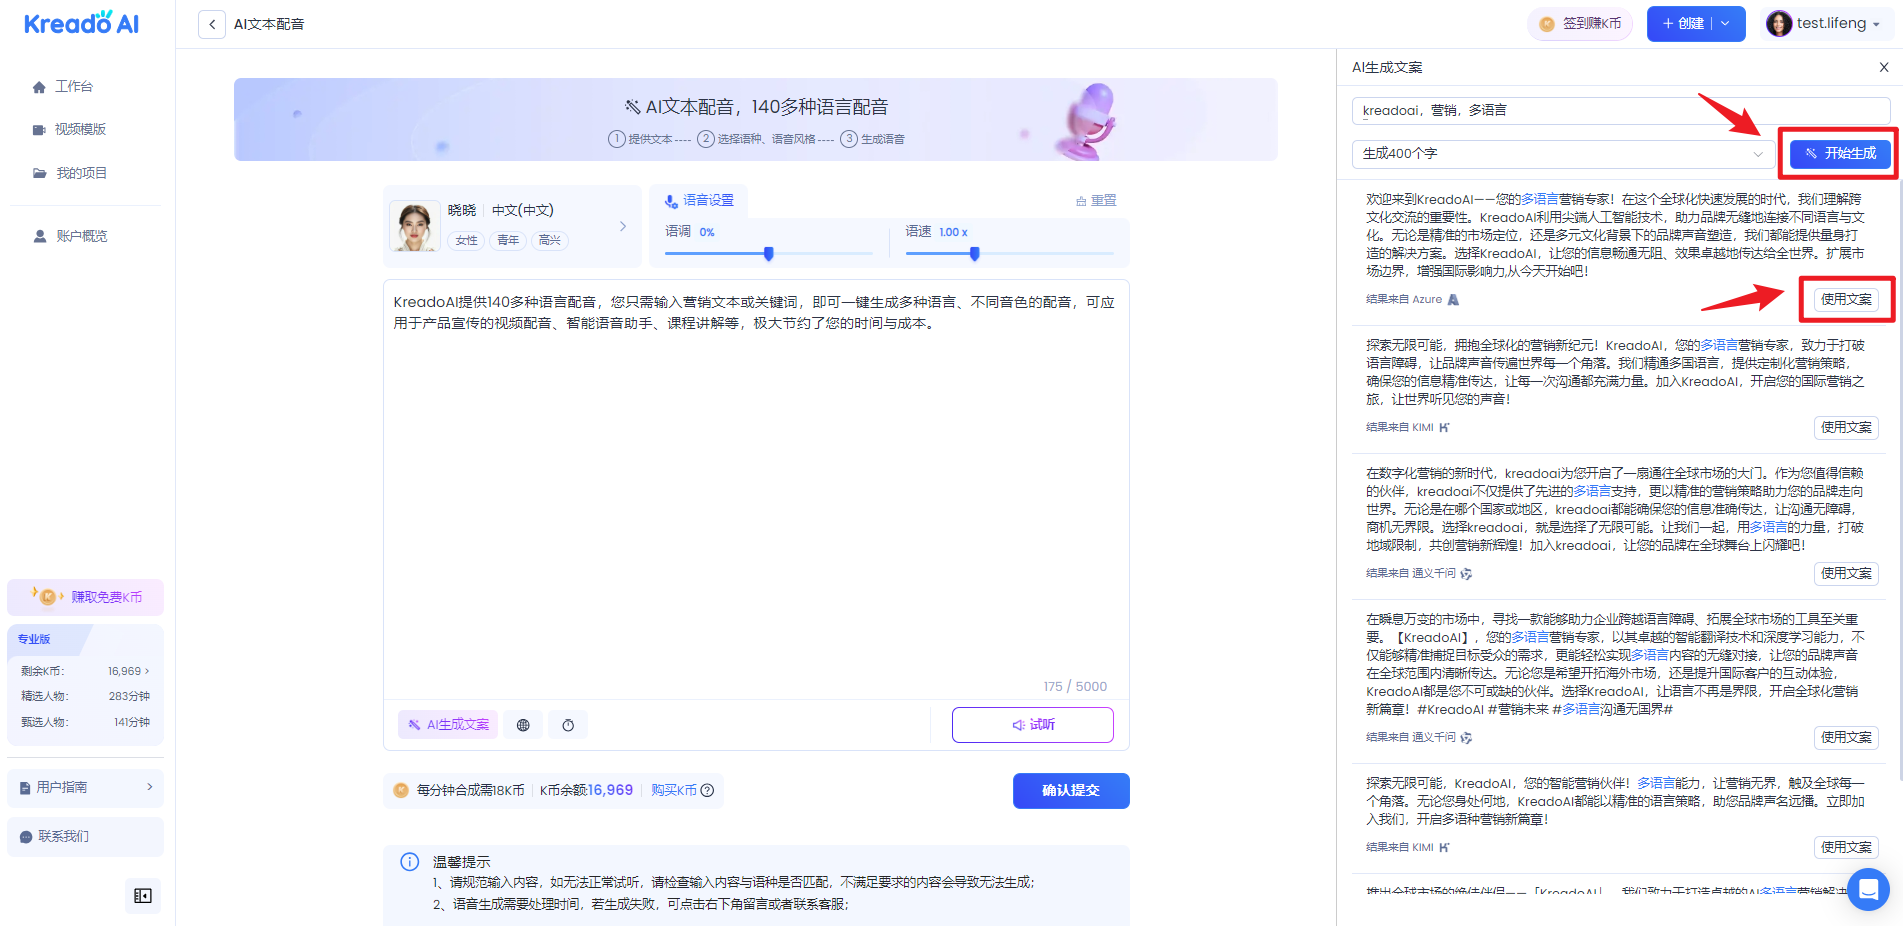Click the help question mark beside 购买K币
The image size is (1903, 926).
click(x=708, y=790)
